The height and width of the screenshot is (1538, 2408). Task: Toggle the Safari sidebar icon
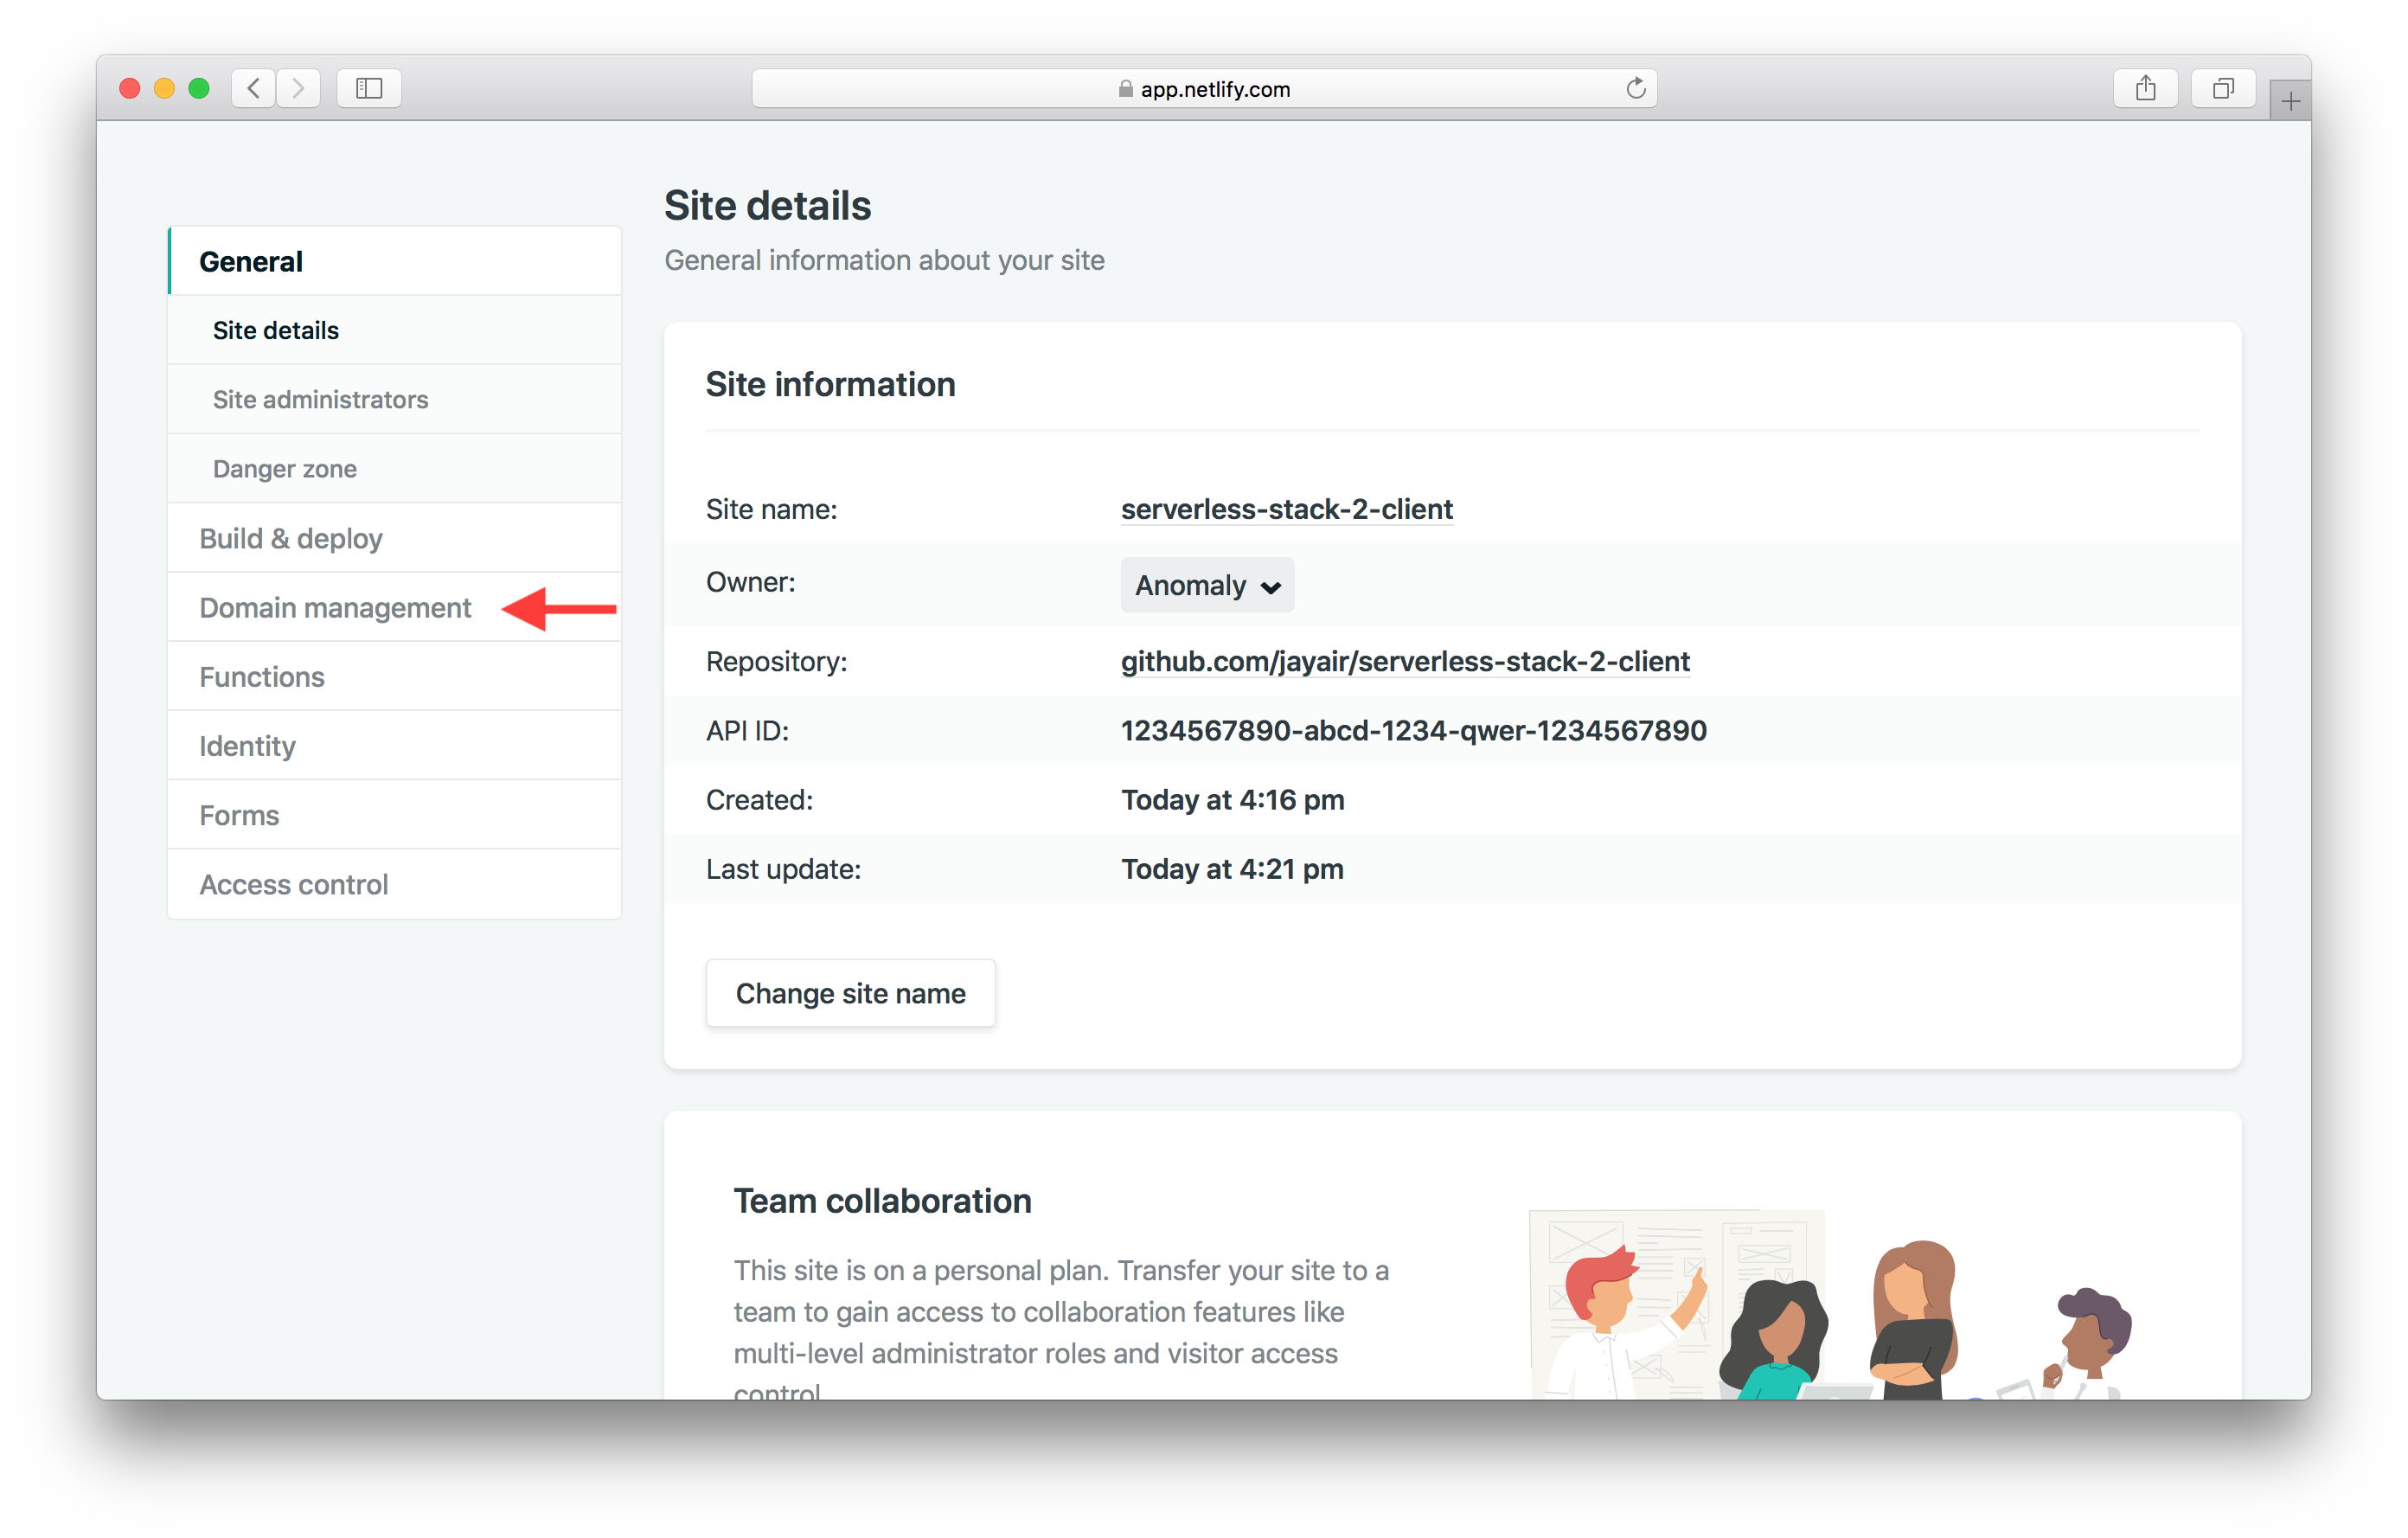(369, 89)
